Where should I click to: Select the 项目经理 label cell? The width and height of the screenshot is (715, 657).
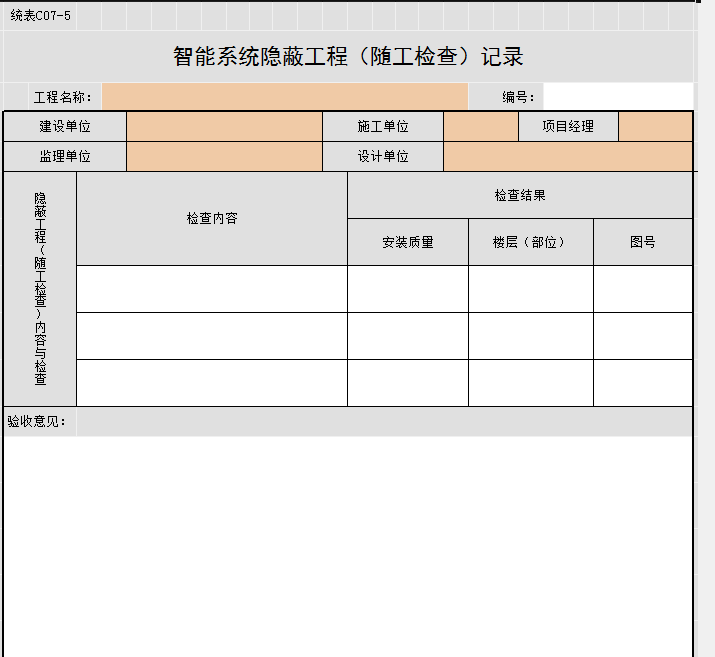tap(568, 127)
